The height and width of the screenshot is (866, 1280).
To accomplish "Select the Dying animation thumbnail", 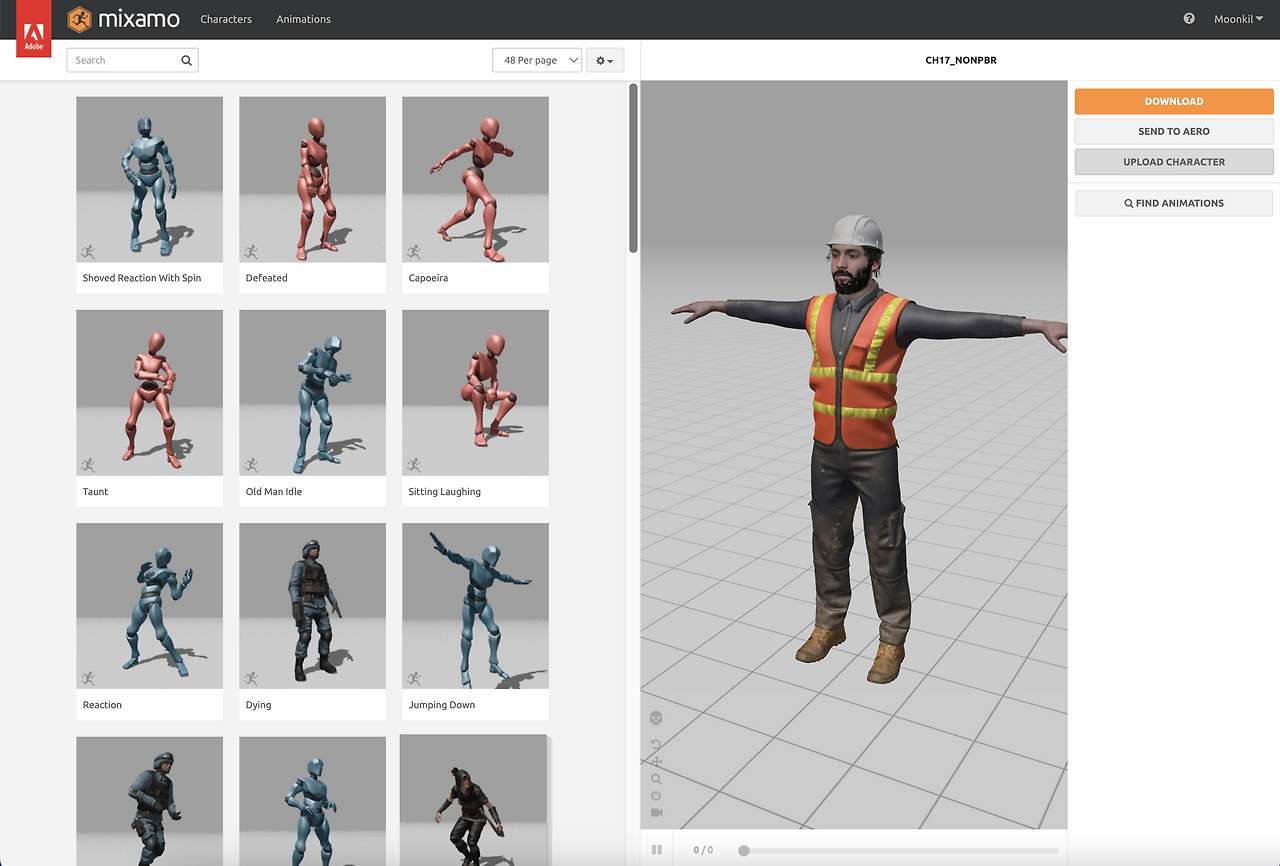I will (x=313, y=606).
